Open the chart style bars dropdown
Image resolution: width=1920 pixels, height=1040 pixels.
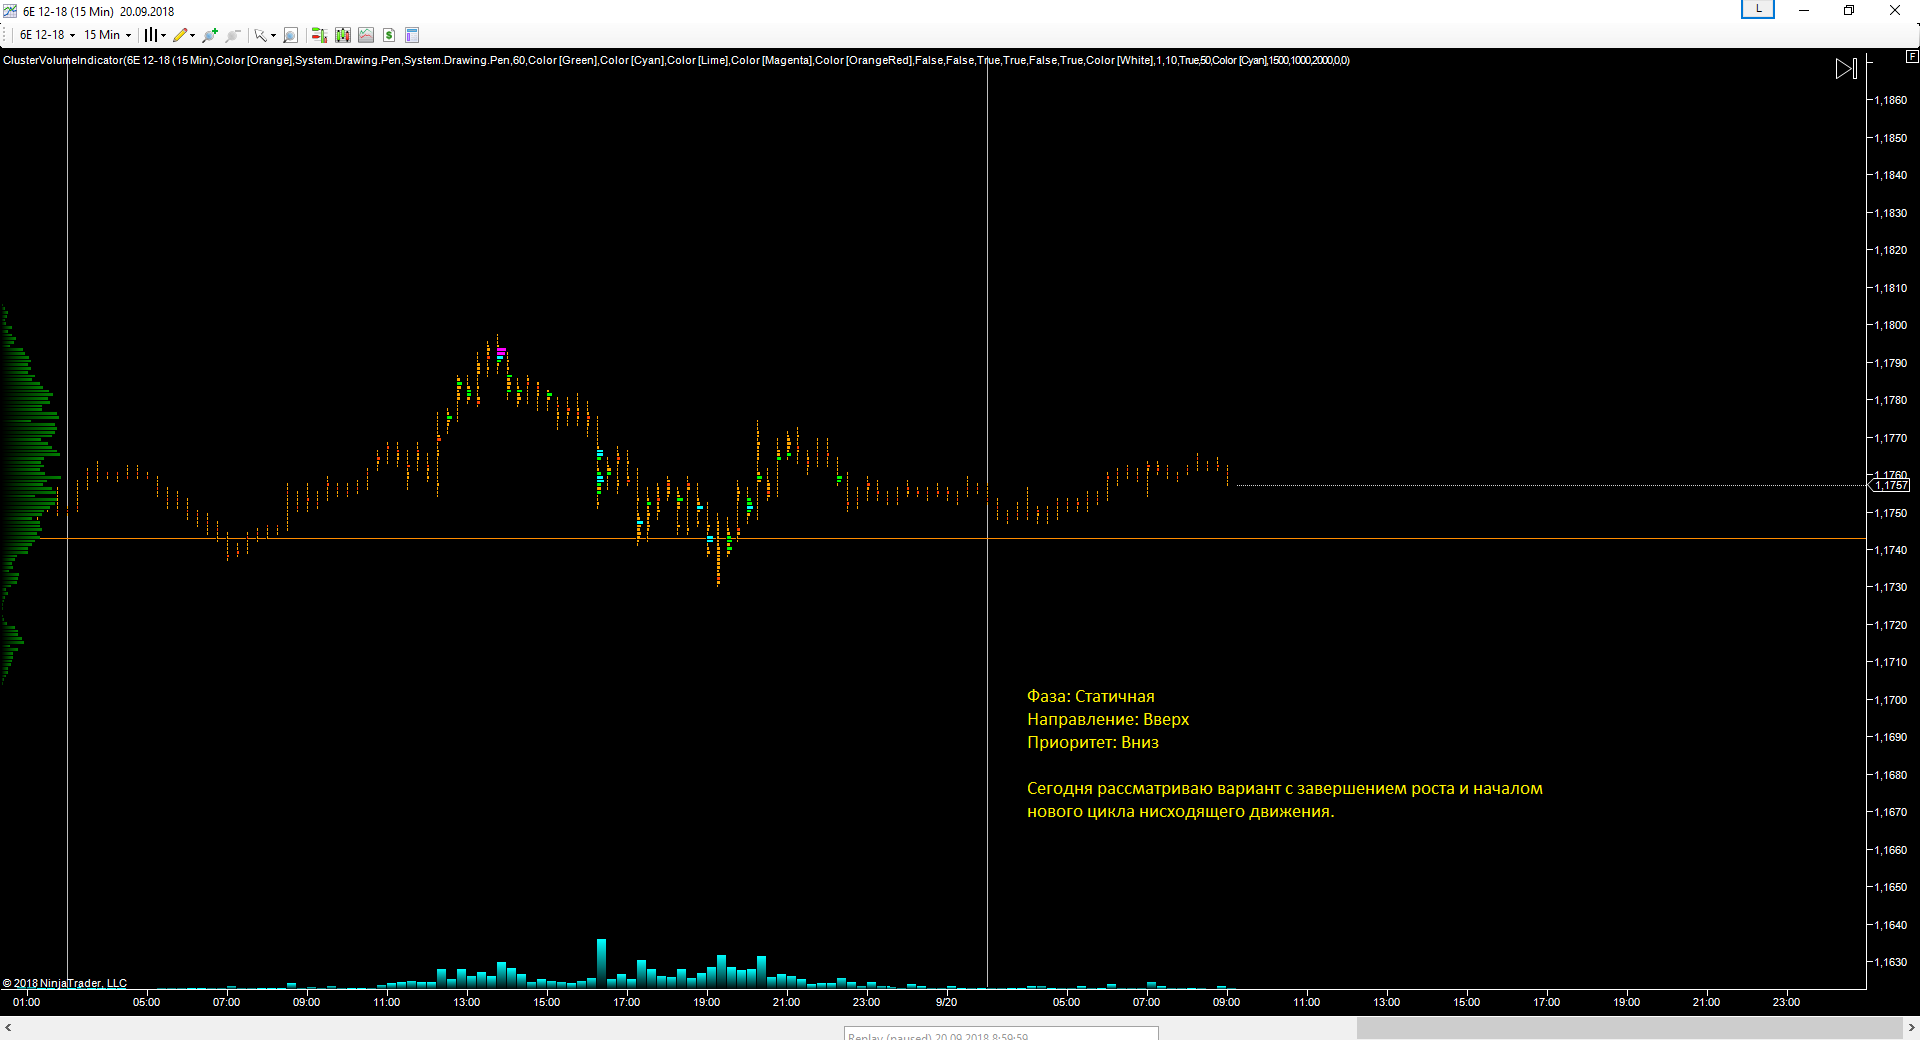(154, 35)
